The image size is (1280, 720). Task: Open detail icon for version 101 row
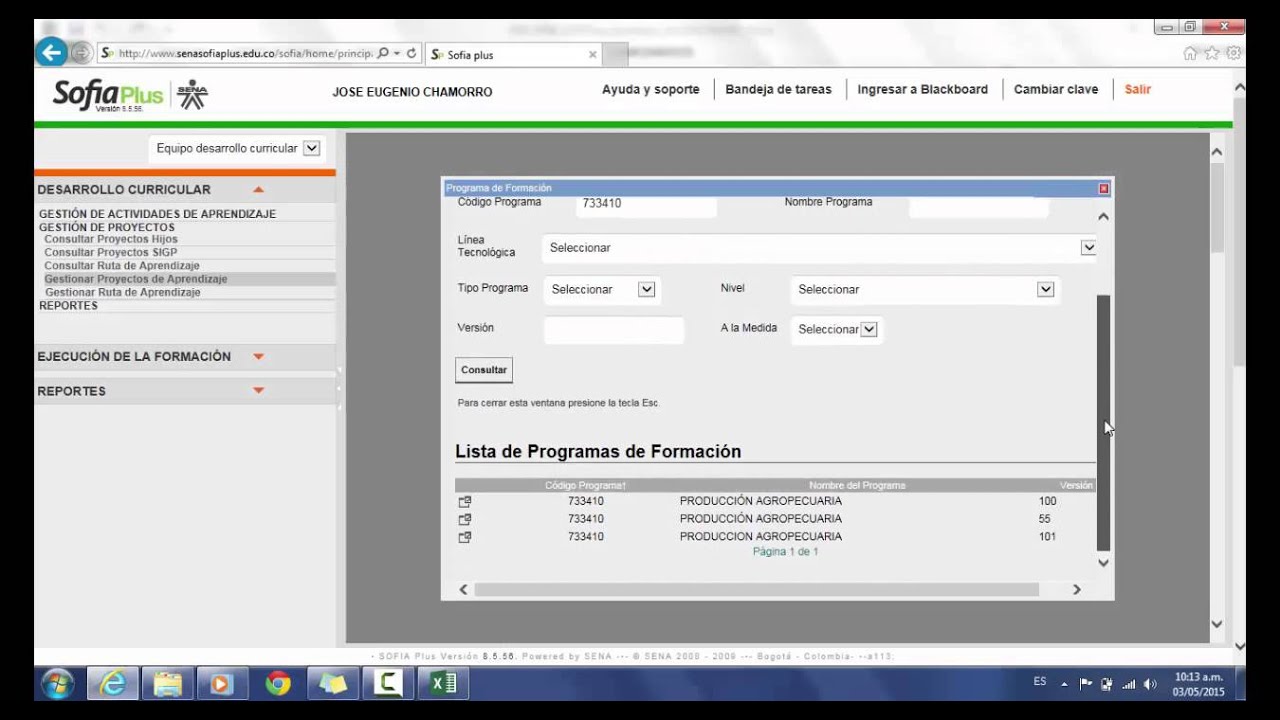pos(465,537)
